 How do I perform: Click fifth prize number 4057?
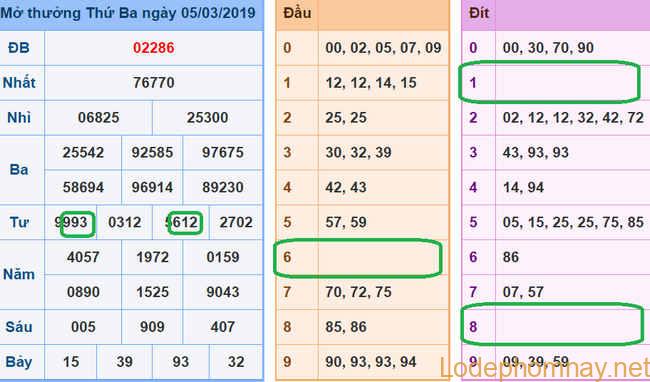tap(83, 257)
